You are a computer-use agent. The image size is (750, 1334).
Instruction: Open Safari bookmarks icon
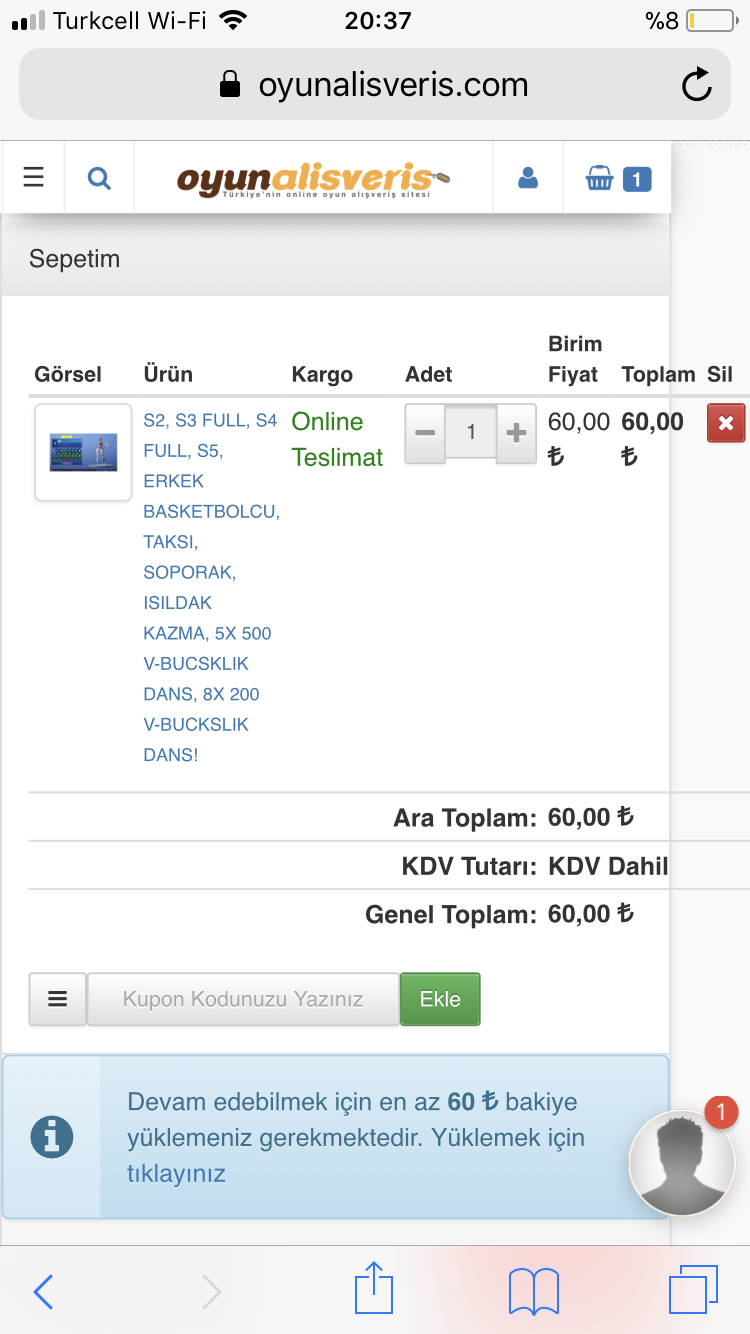tap(533, 1291)
